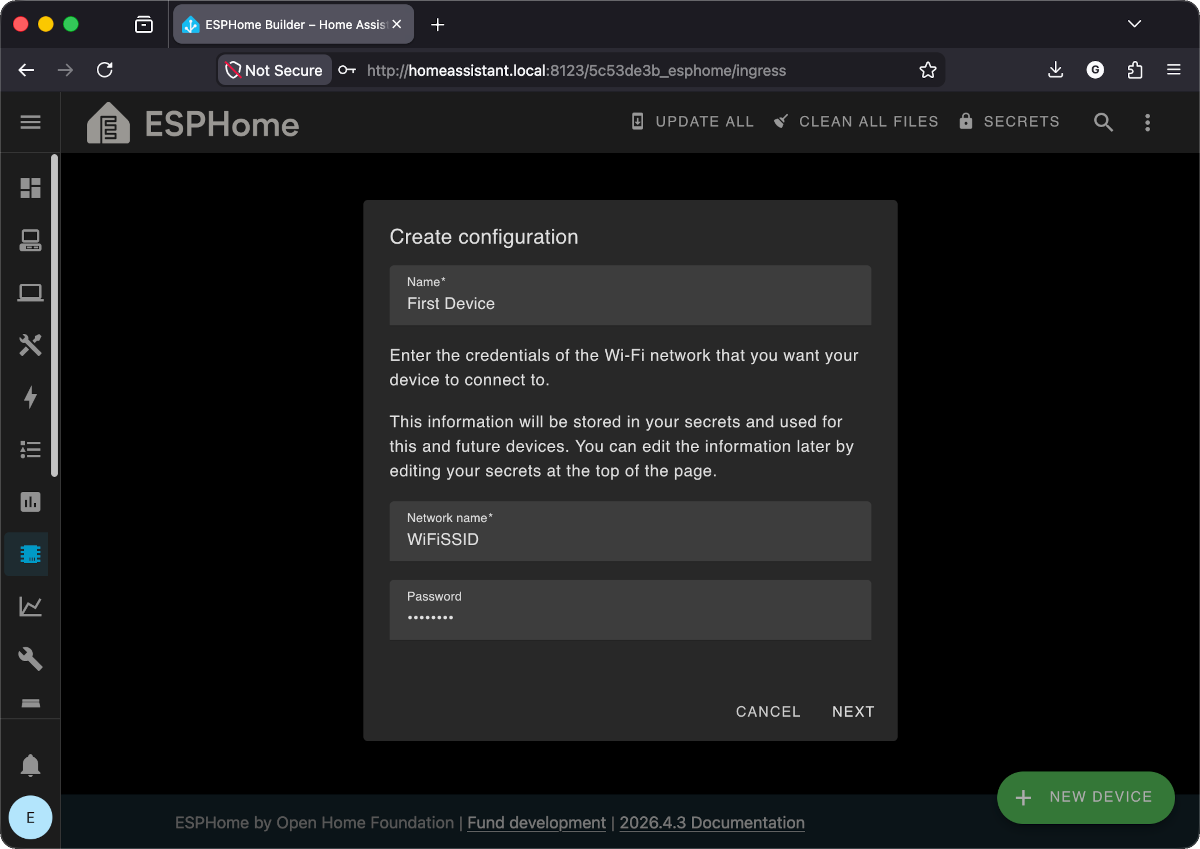
Task: Expand the list all tabs chevron
Action: point(1134,24)
